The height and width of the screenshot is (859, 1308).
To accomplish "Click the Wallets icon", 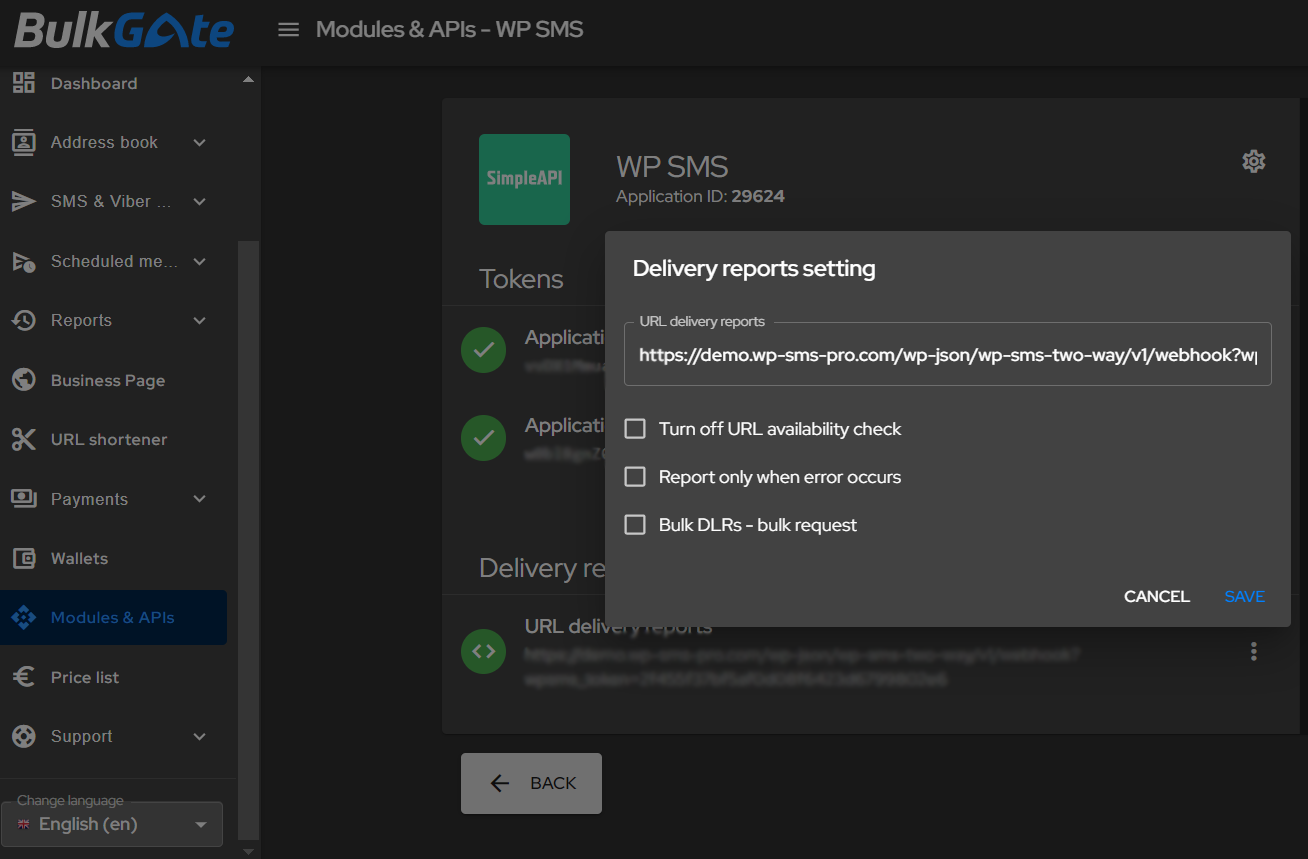I will pyautogui.click(x=23, y=558).
